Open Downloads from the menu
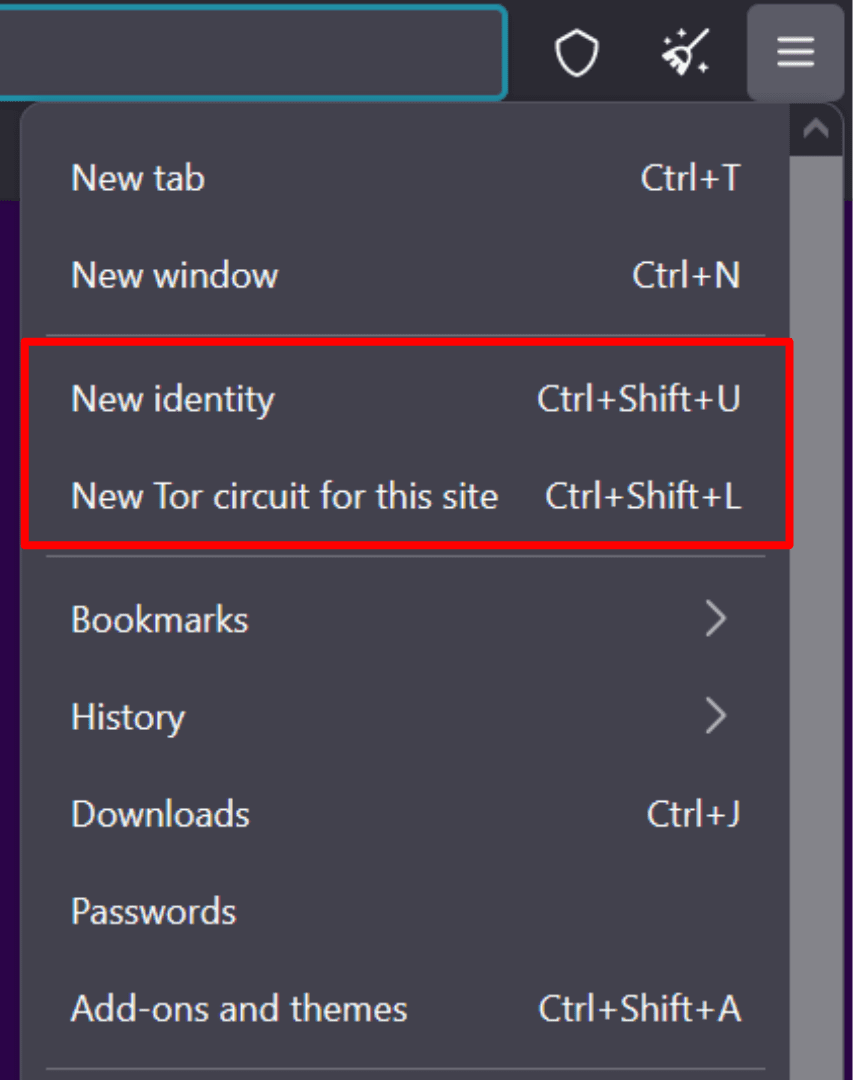Image resolution: width=853 pixels, height=1080 pixels. [160, 814]
